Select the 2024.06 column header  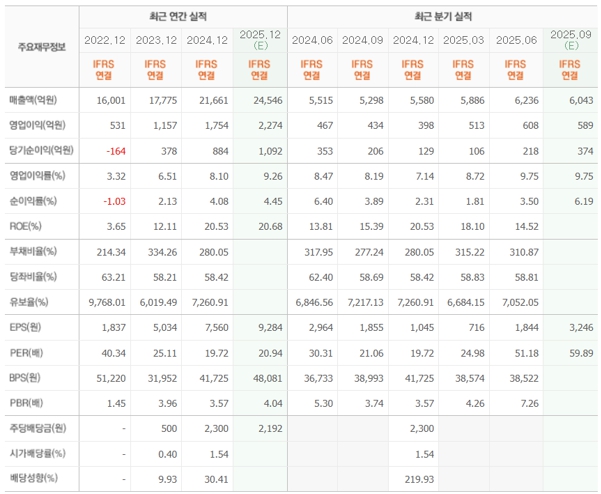(x=311, y=40)
